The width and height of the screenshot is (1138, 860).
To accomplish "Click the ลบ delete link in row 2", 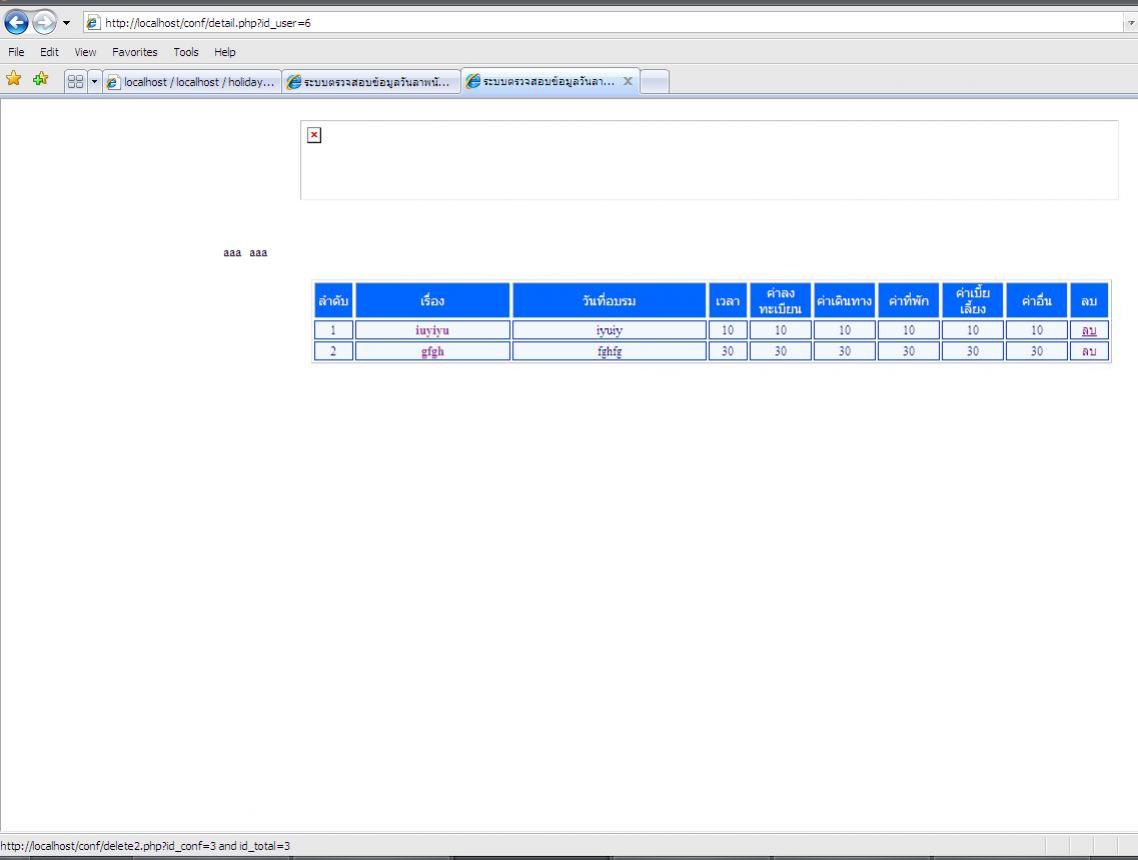I will pyautogui.click(x=1089, y=351).
